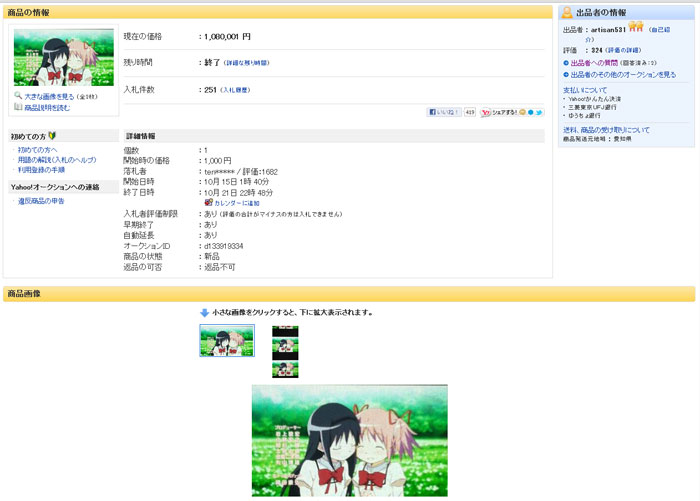
Task: Click the Facebook いいね! button
Action: tap(444, 112)
